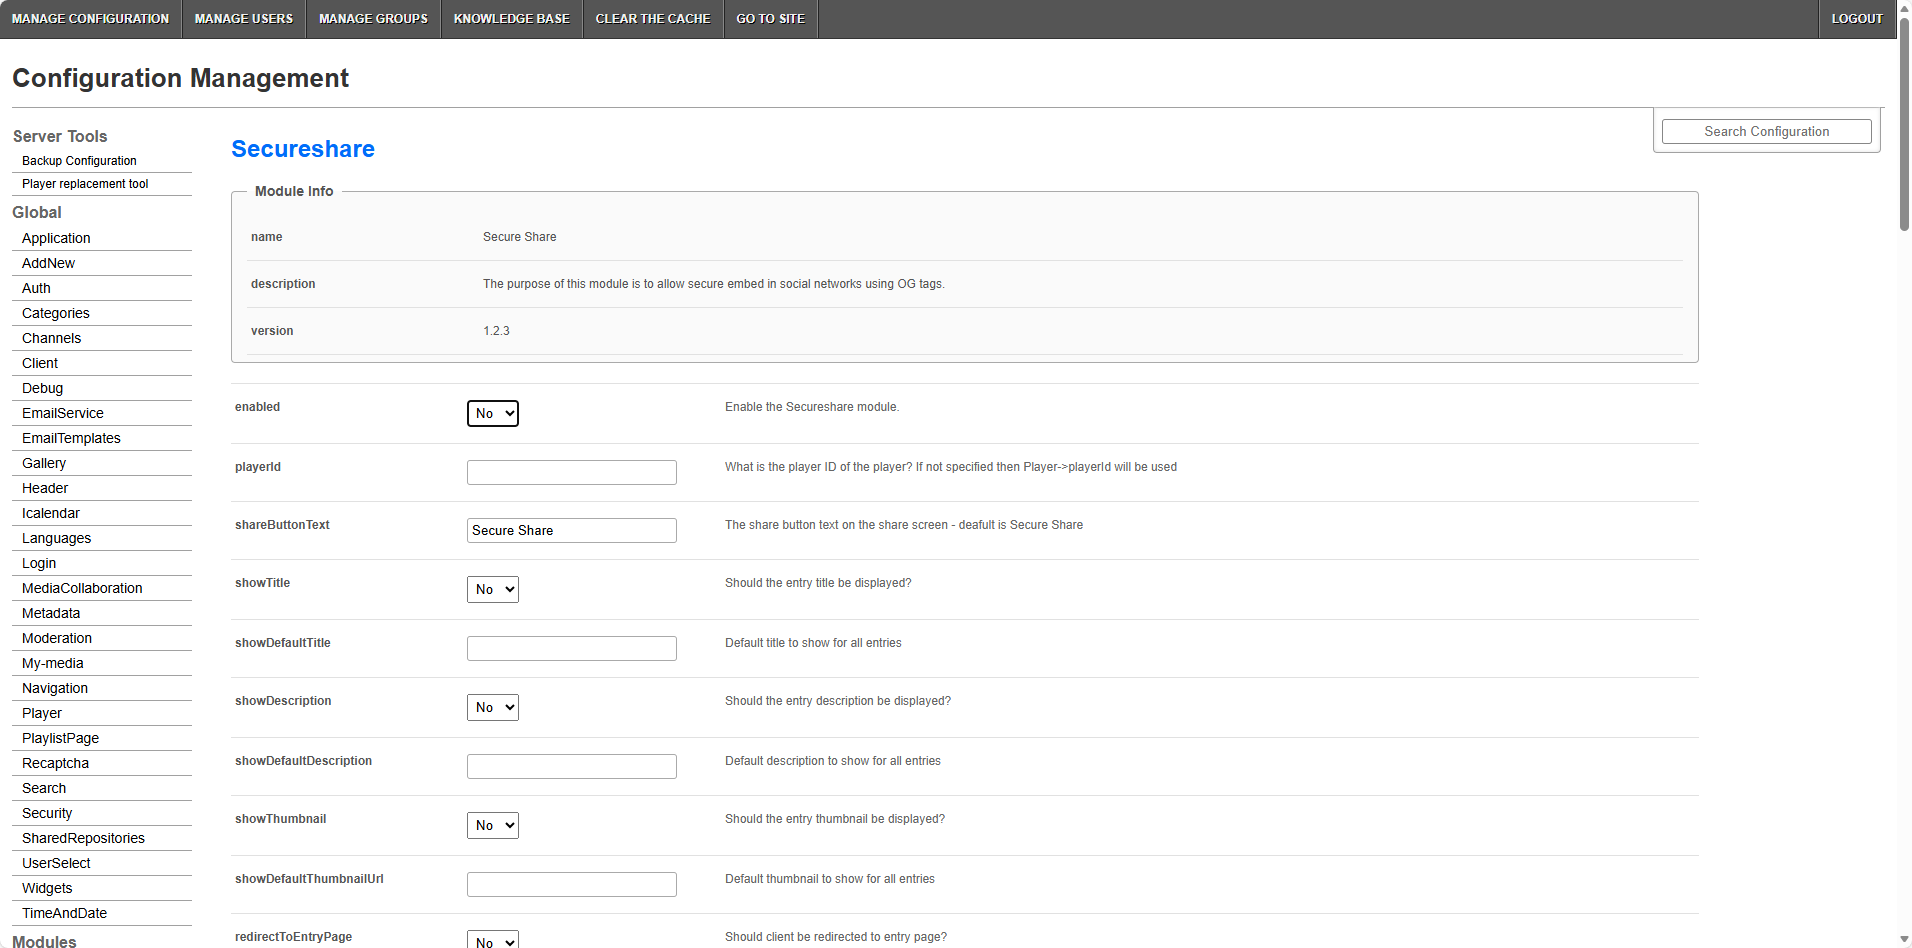Click the showDefaultTitle input box
The height and width of the screenshot is (948, 1912).
point(572,648)
